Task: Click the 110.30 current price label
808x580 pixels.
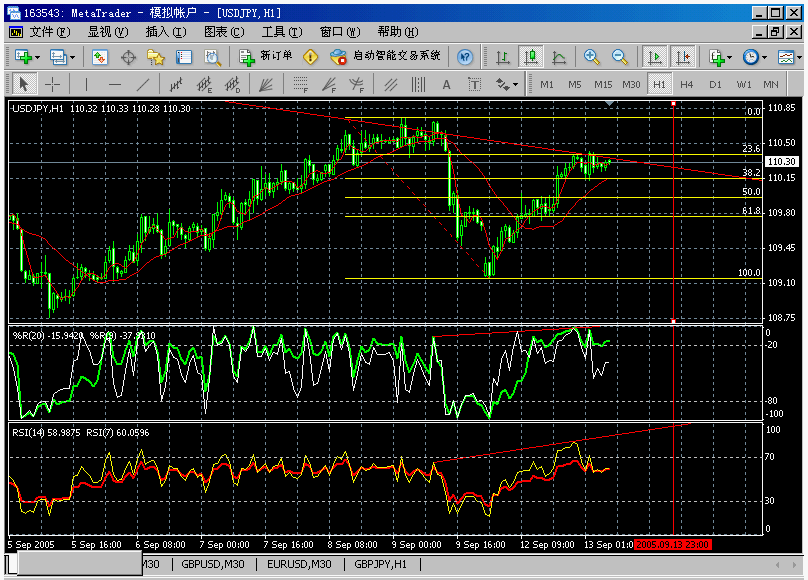Action: coord(780,162)
